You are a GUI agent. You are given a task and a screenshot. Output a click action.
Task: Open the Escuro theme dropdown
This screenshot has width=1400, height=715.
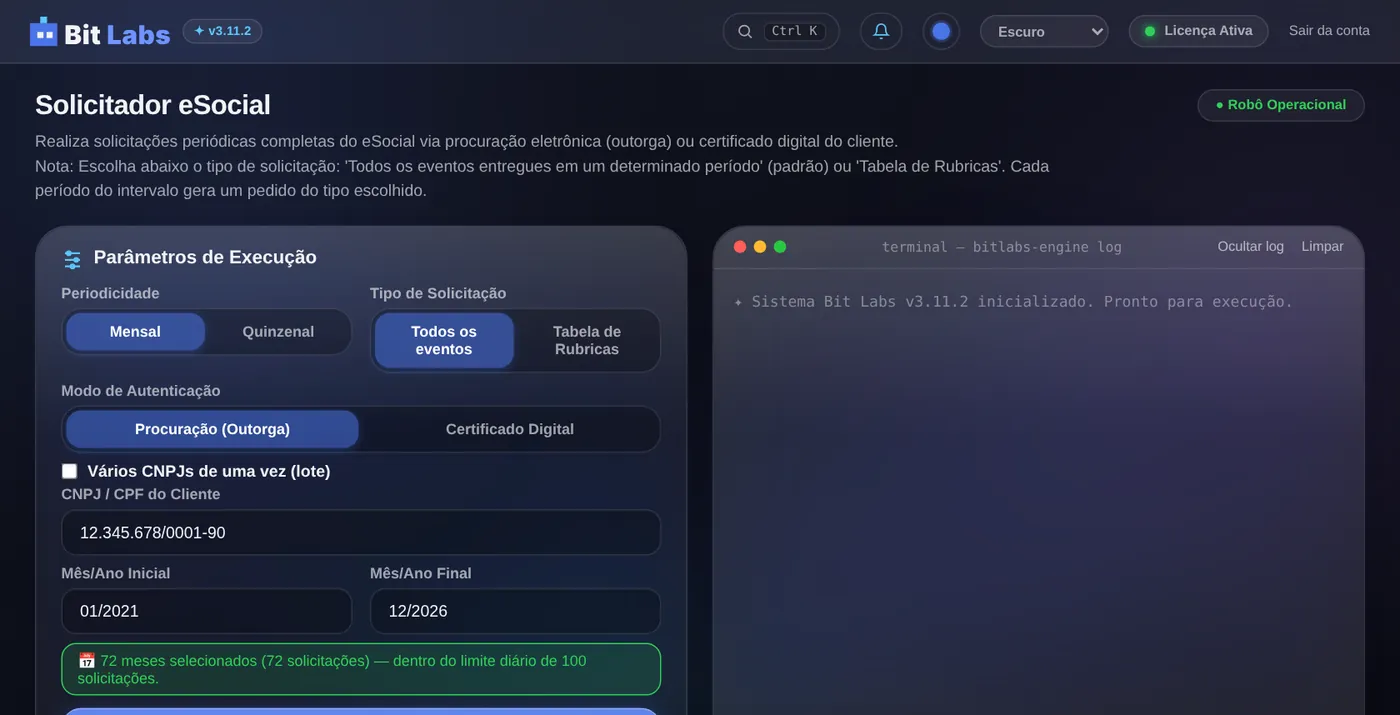coord(1044,31)
